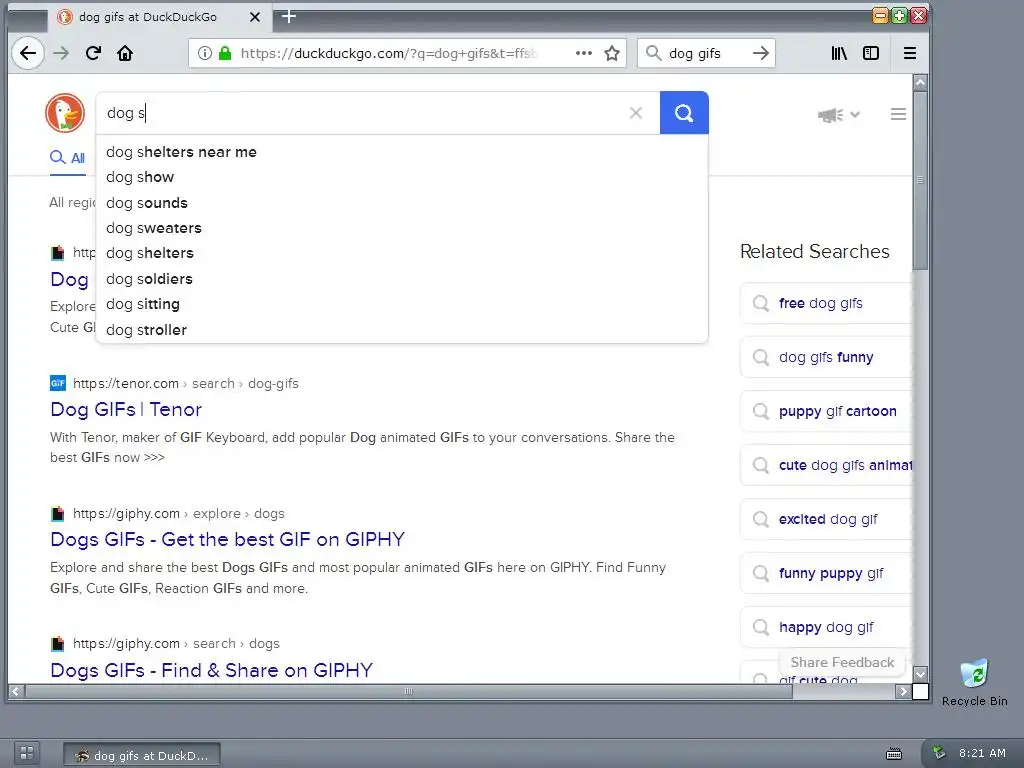Open Dog GIFs | Tenor result
The width and height of the screenshot is (1024, 768).
tap(126, 409)
